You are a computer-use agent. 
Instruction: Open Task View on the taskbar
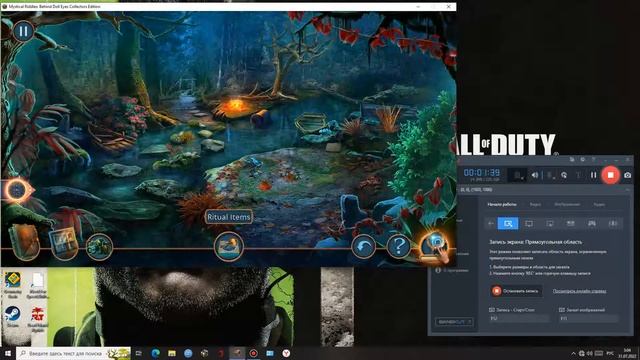tap(138, 353)
